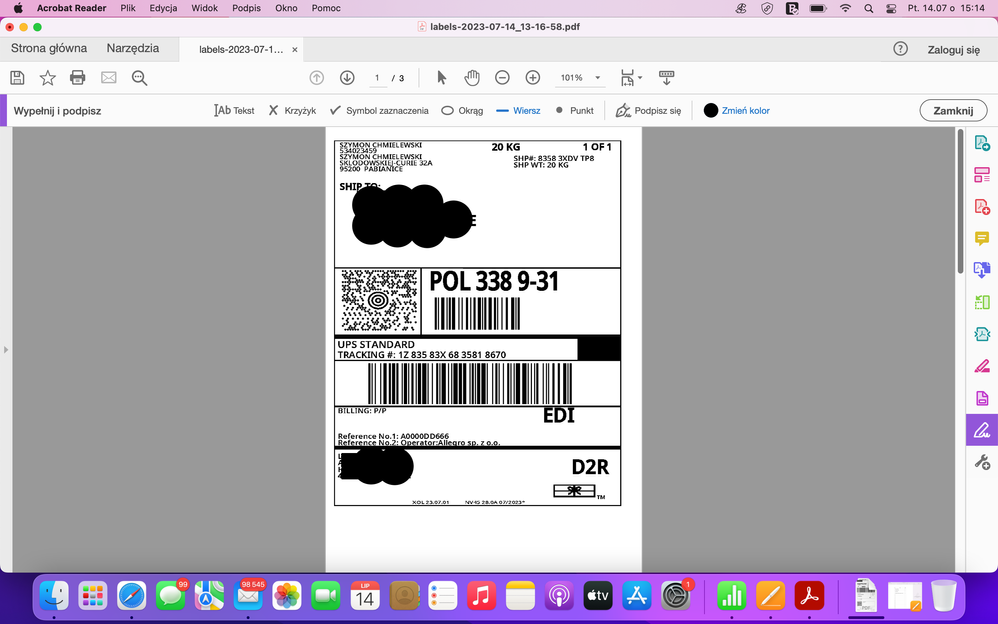Click the page number input field
Screen dimensions: 998x624
click(377, 78)
